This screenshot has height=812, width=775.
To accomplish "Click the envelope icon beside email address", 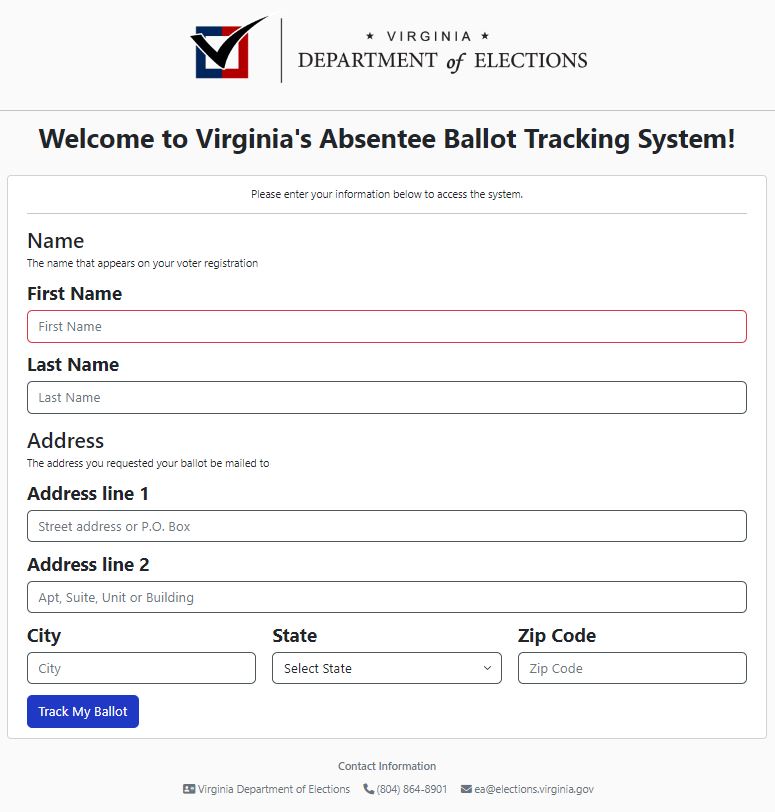I will [x=466, y=789].
